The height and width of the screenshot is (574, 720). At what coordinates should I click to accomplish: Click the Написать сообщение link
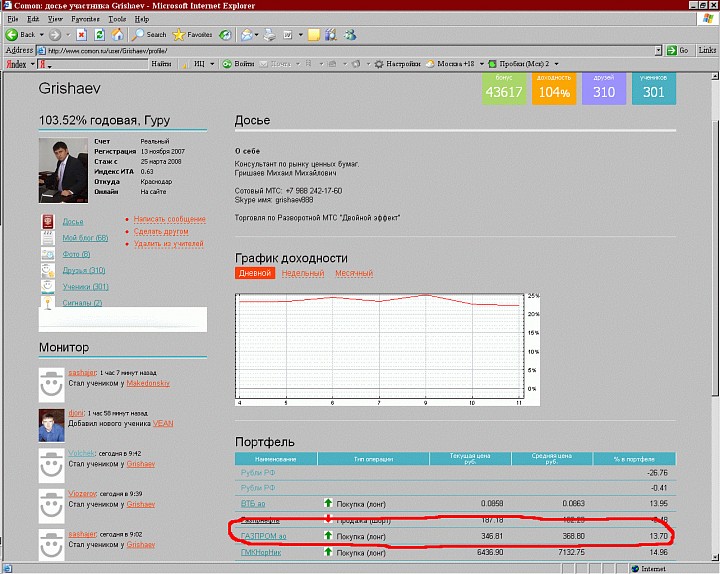click(x=169, y=219)
